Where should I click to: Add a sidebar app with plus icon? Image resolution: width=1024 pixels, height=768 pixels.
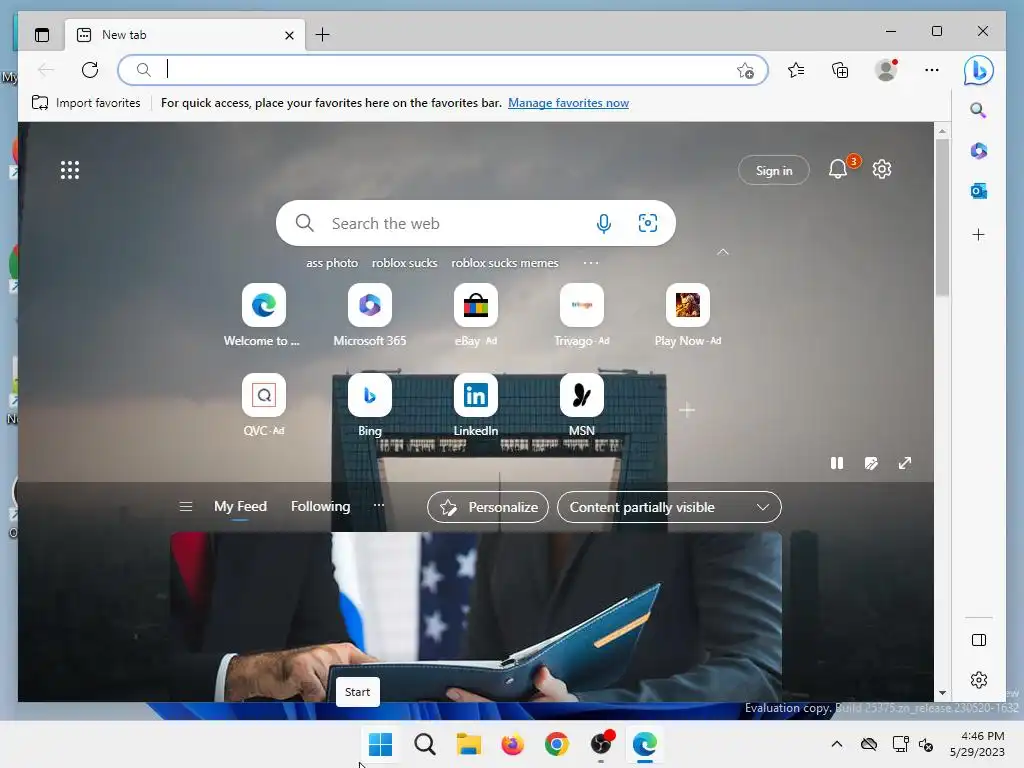pyautogui.click(x=978, y=234)
